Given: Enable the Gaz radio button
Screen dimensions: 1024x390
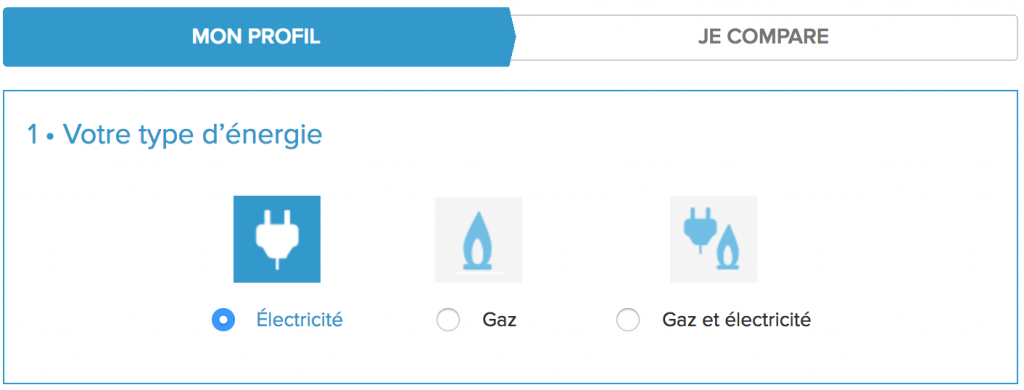Looking at the screenshot, I should tap(448, 320).
